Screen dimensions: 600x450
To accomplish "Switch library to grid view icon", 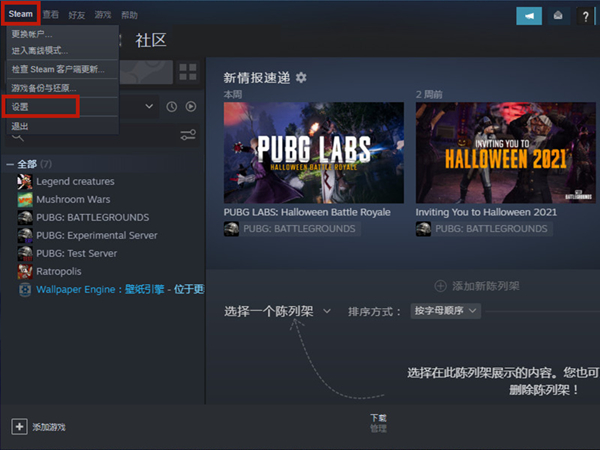I will point(188,72).
